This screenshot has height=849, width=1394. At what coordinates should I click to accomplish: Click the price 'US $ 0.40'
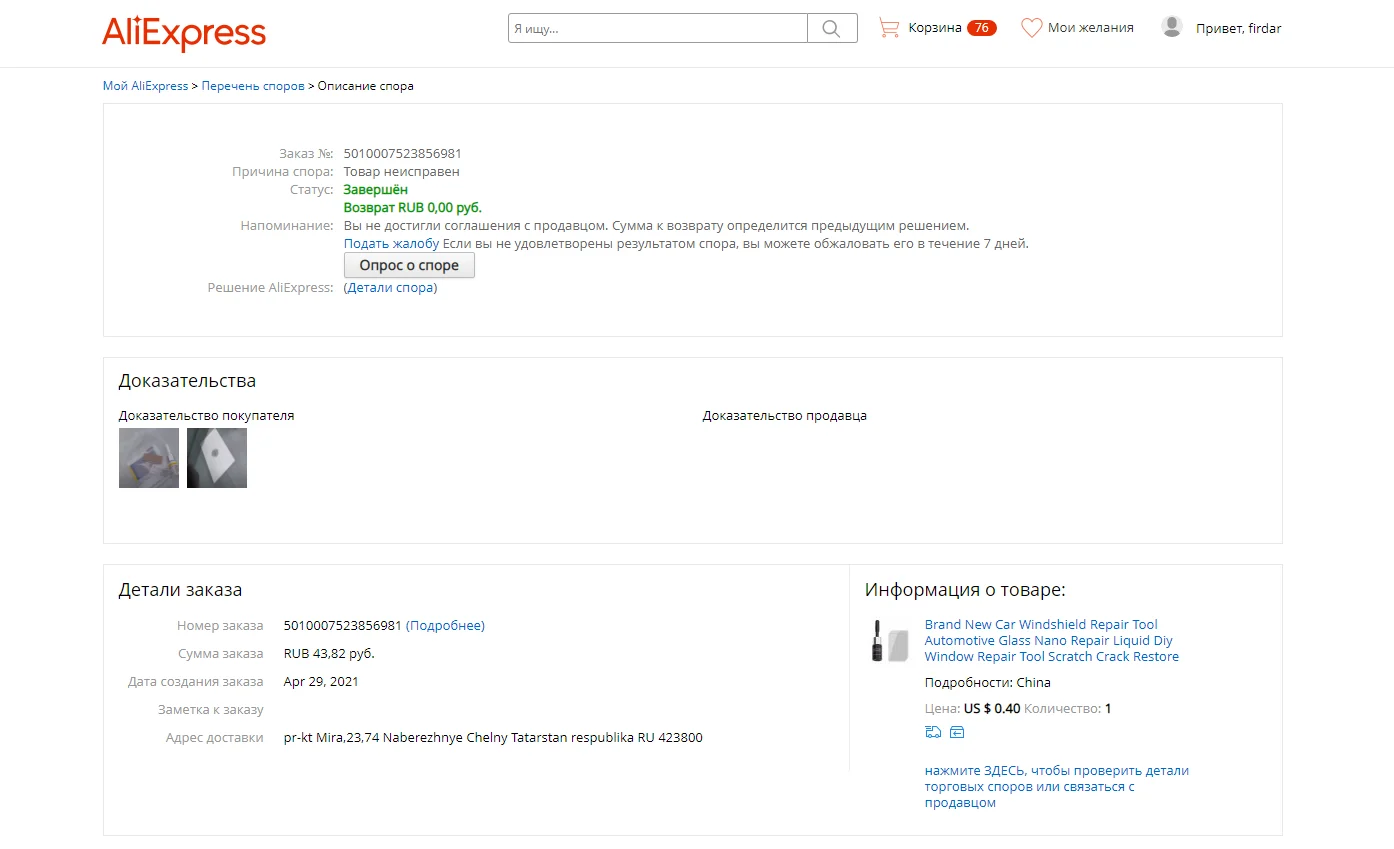[x=992, y=709]
